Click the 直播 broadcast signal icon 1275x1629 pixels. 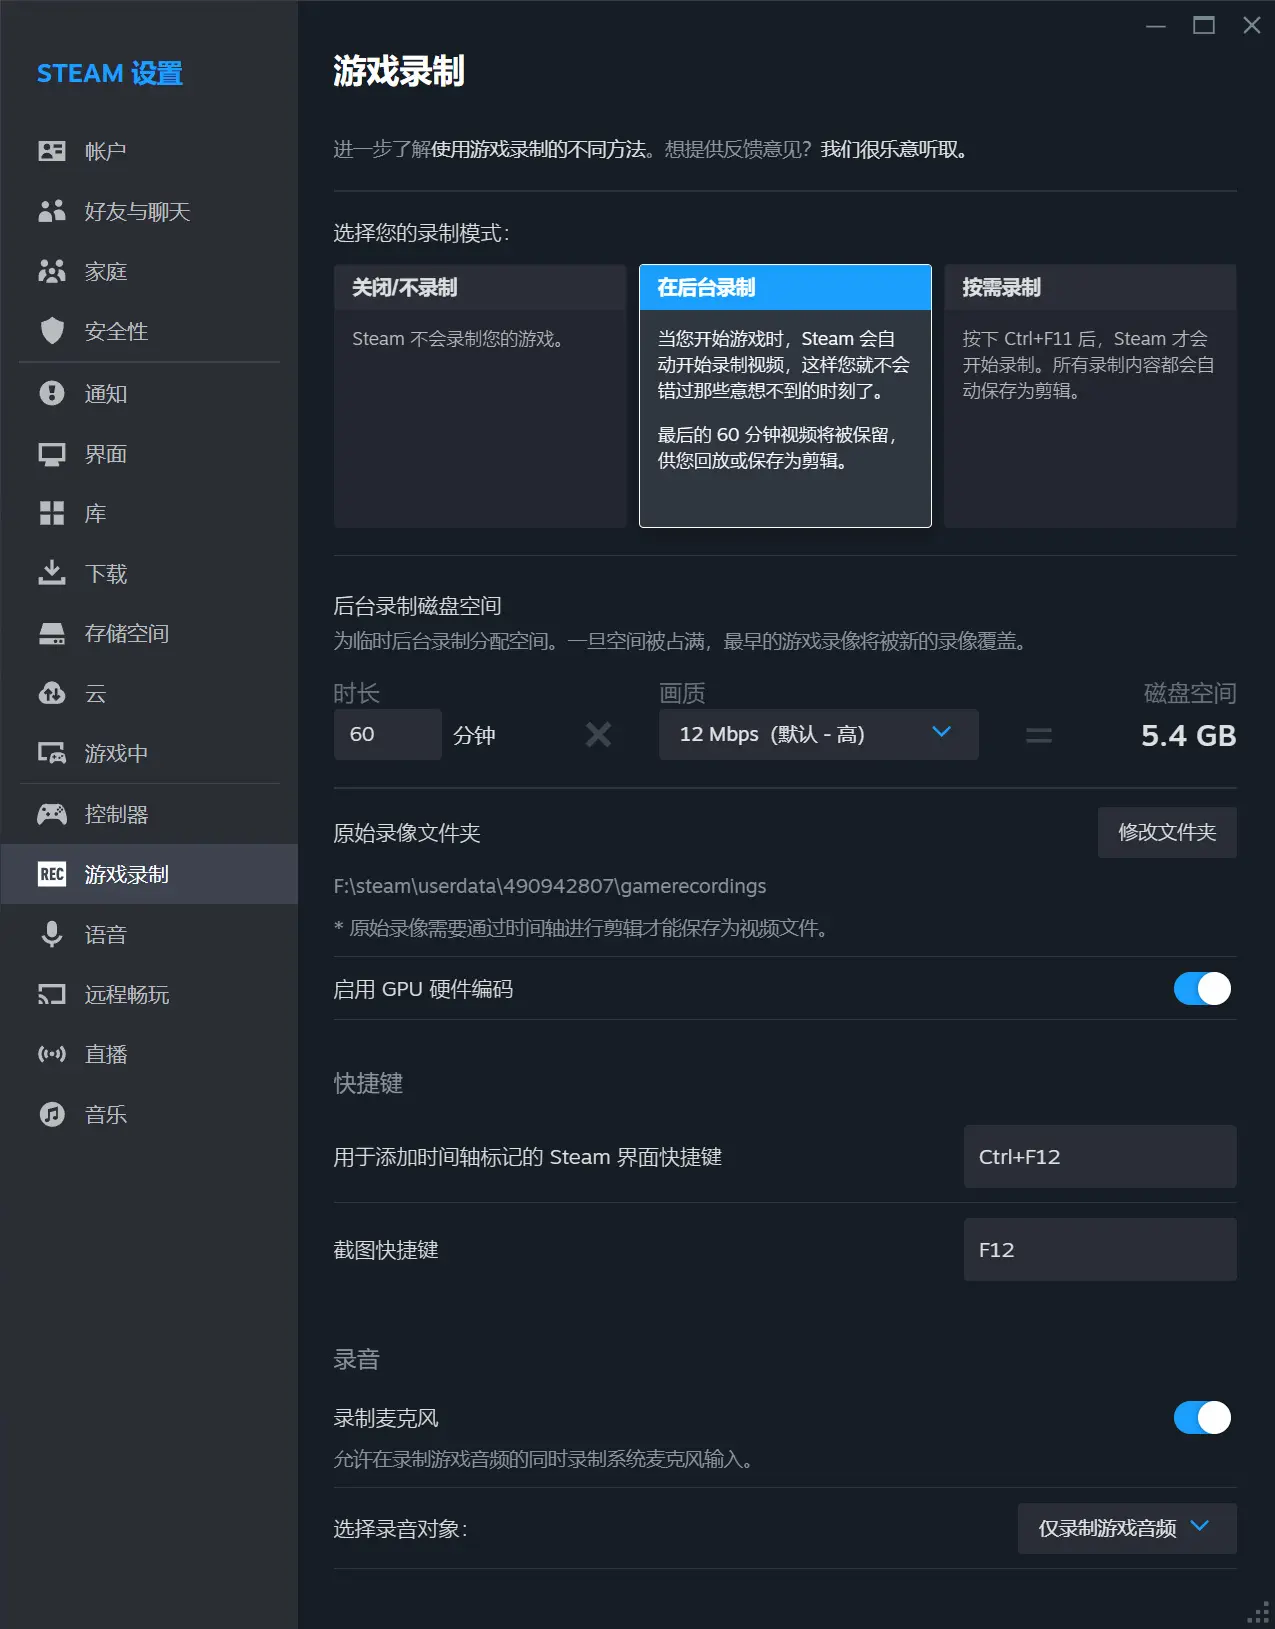coord(52,1054)
